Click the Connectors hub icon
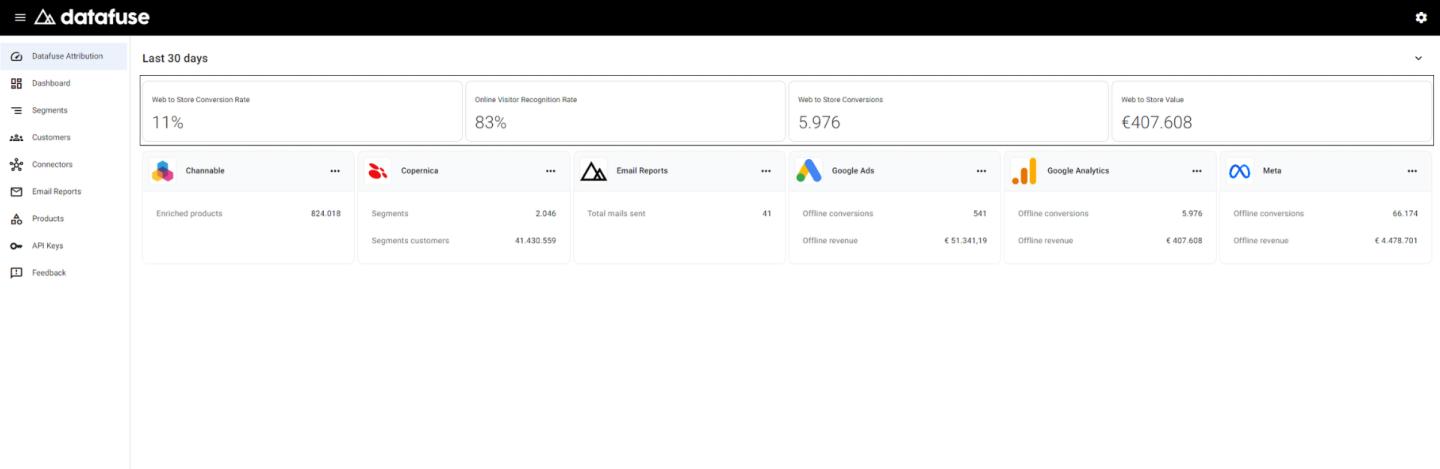Image resolution: width=1440 pixels, height=469 pixels. tap(16, 164)
